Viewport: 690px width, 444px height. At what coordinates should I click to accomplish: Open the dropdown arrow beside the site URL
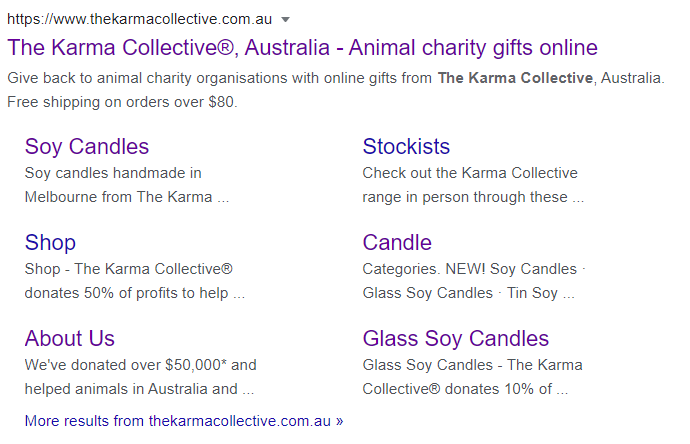pos(286,20)
